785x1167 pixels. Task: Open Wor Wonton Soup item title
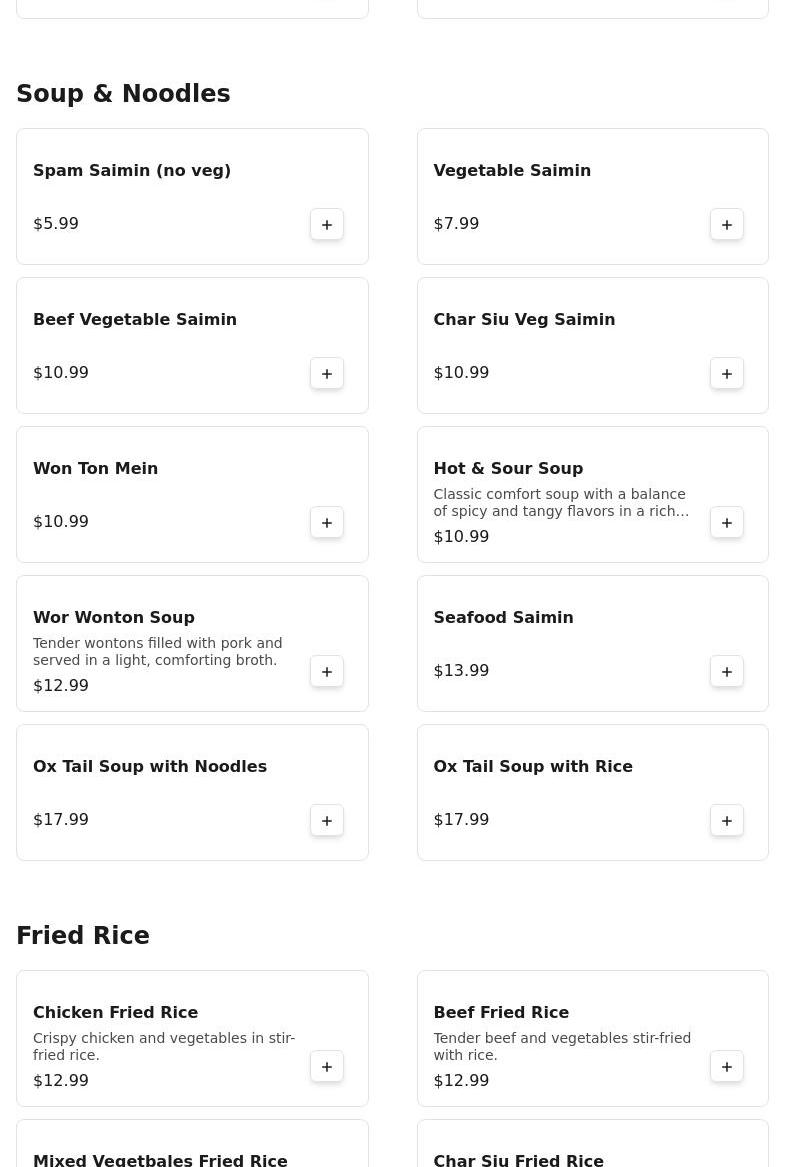click(114, 617)
